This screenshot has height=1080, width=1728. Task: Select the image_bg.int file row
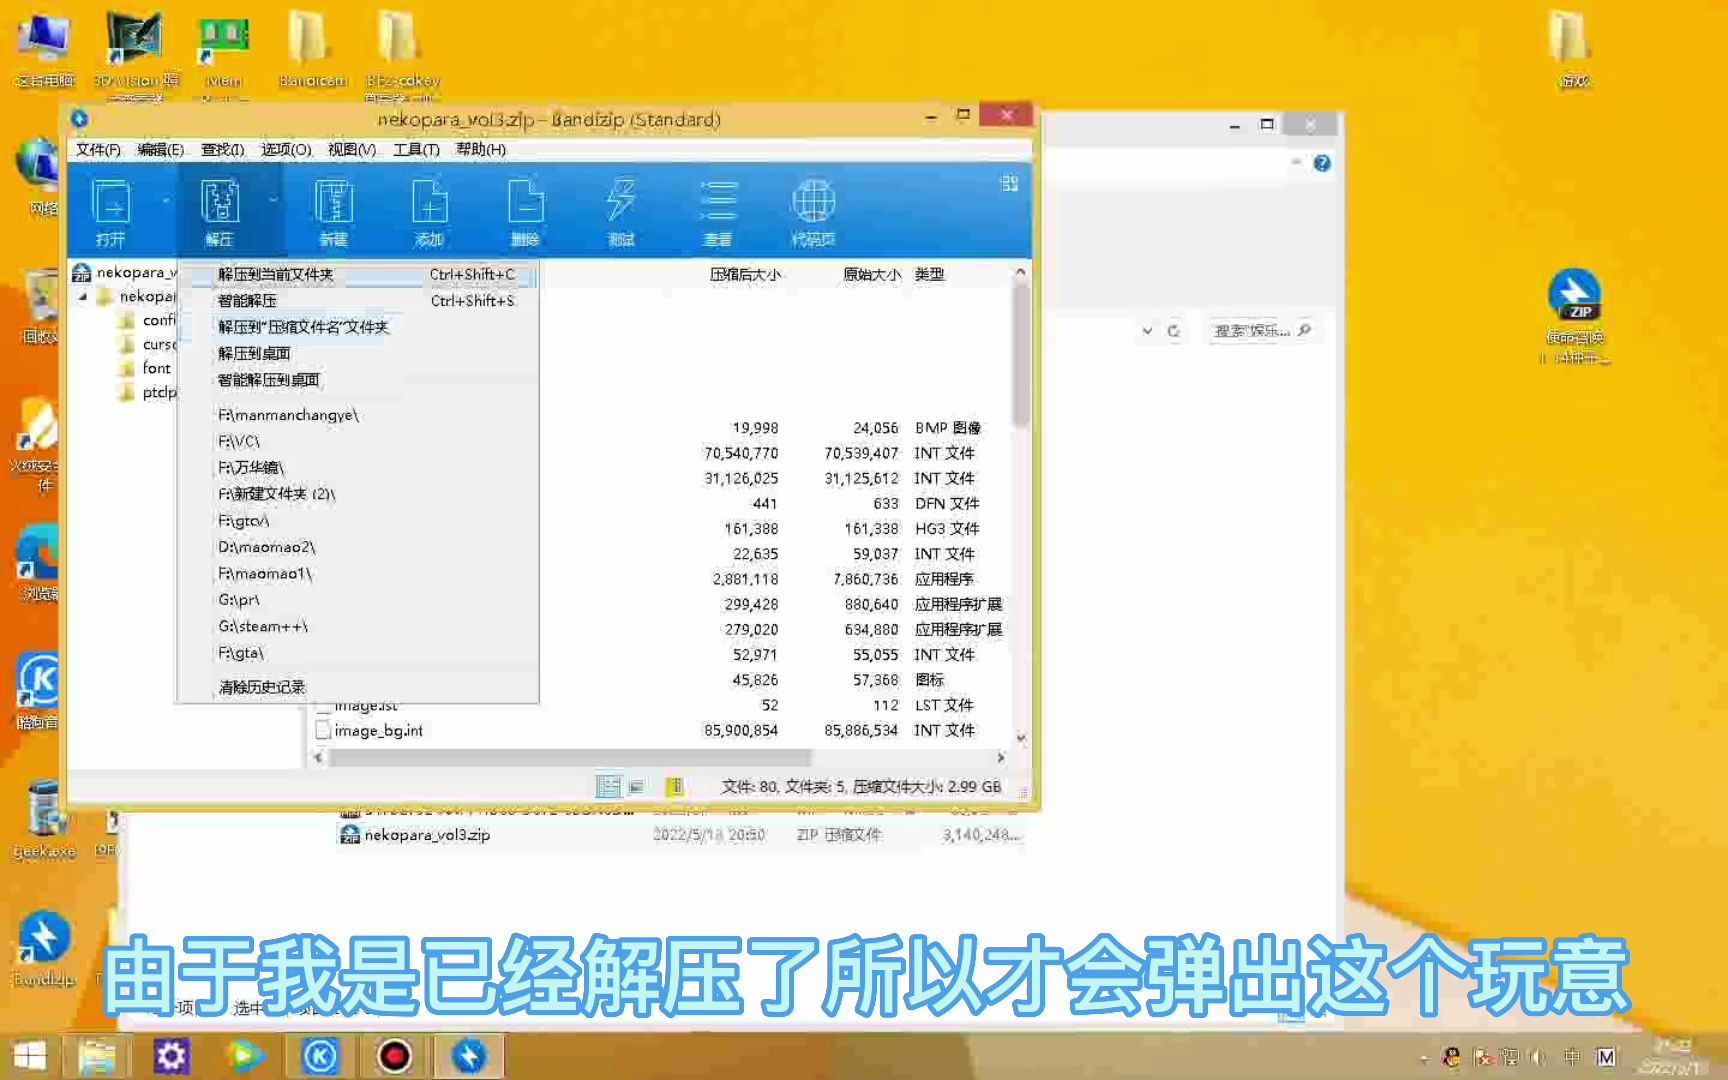click(x=660, y=731)
